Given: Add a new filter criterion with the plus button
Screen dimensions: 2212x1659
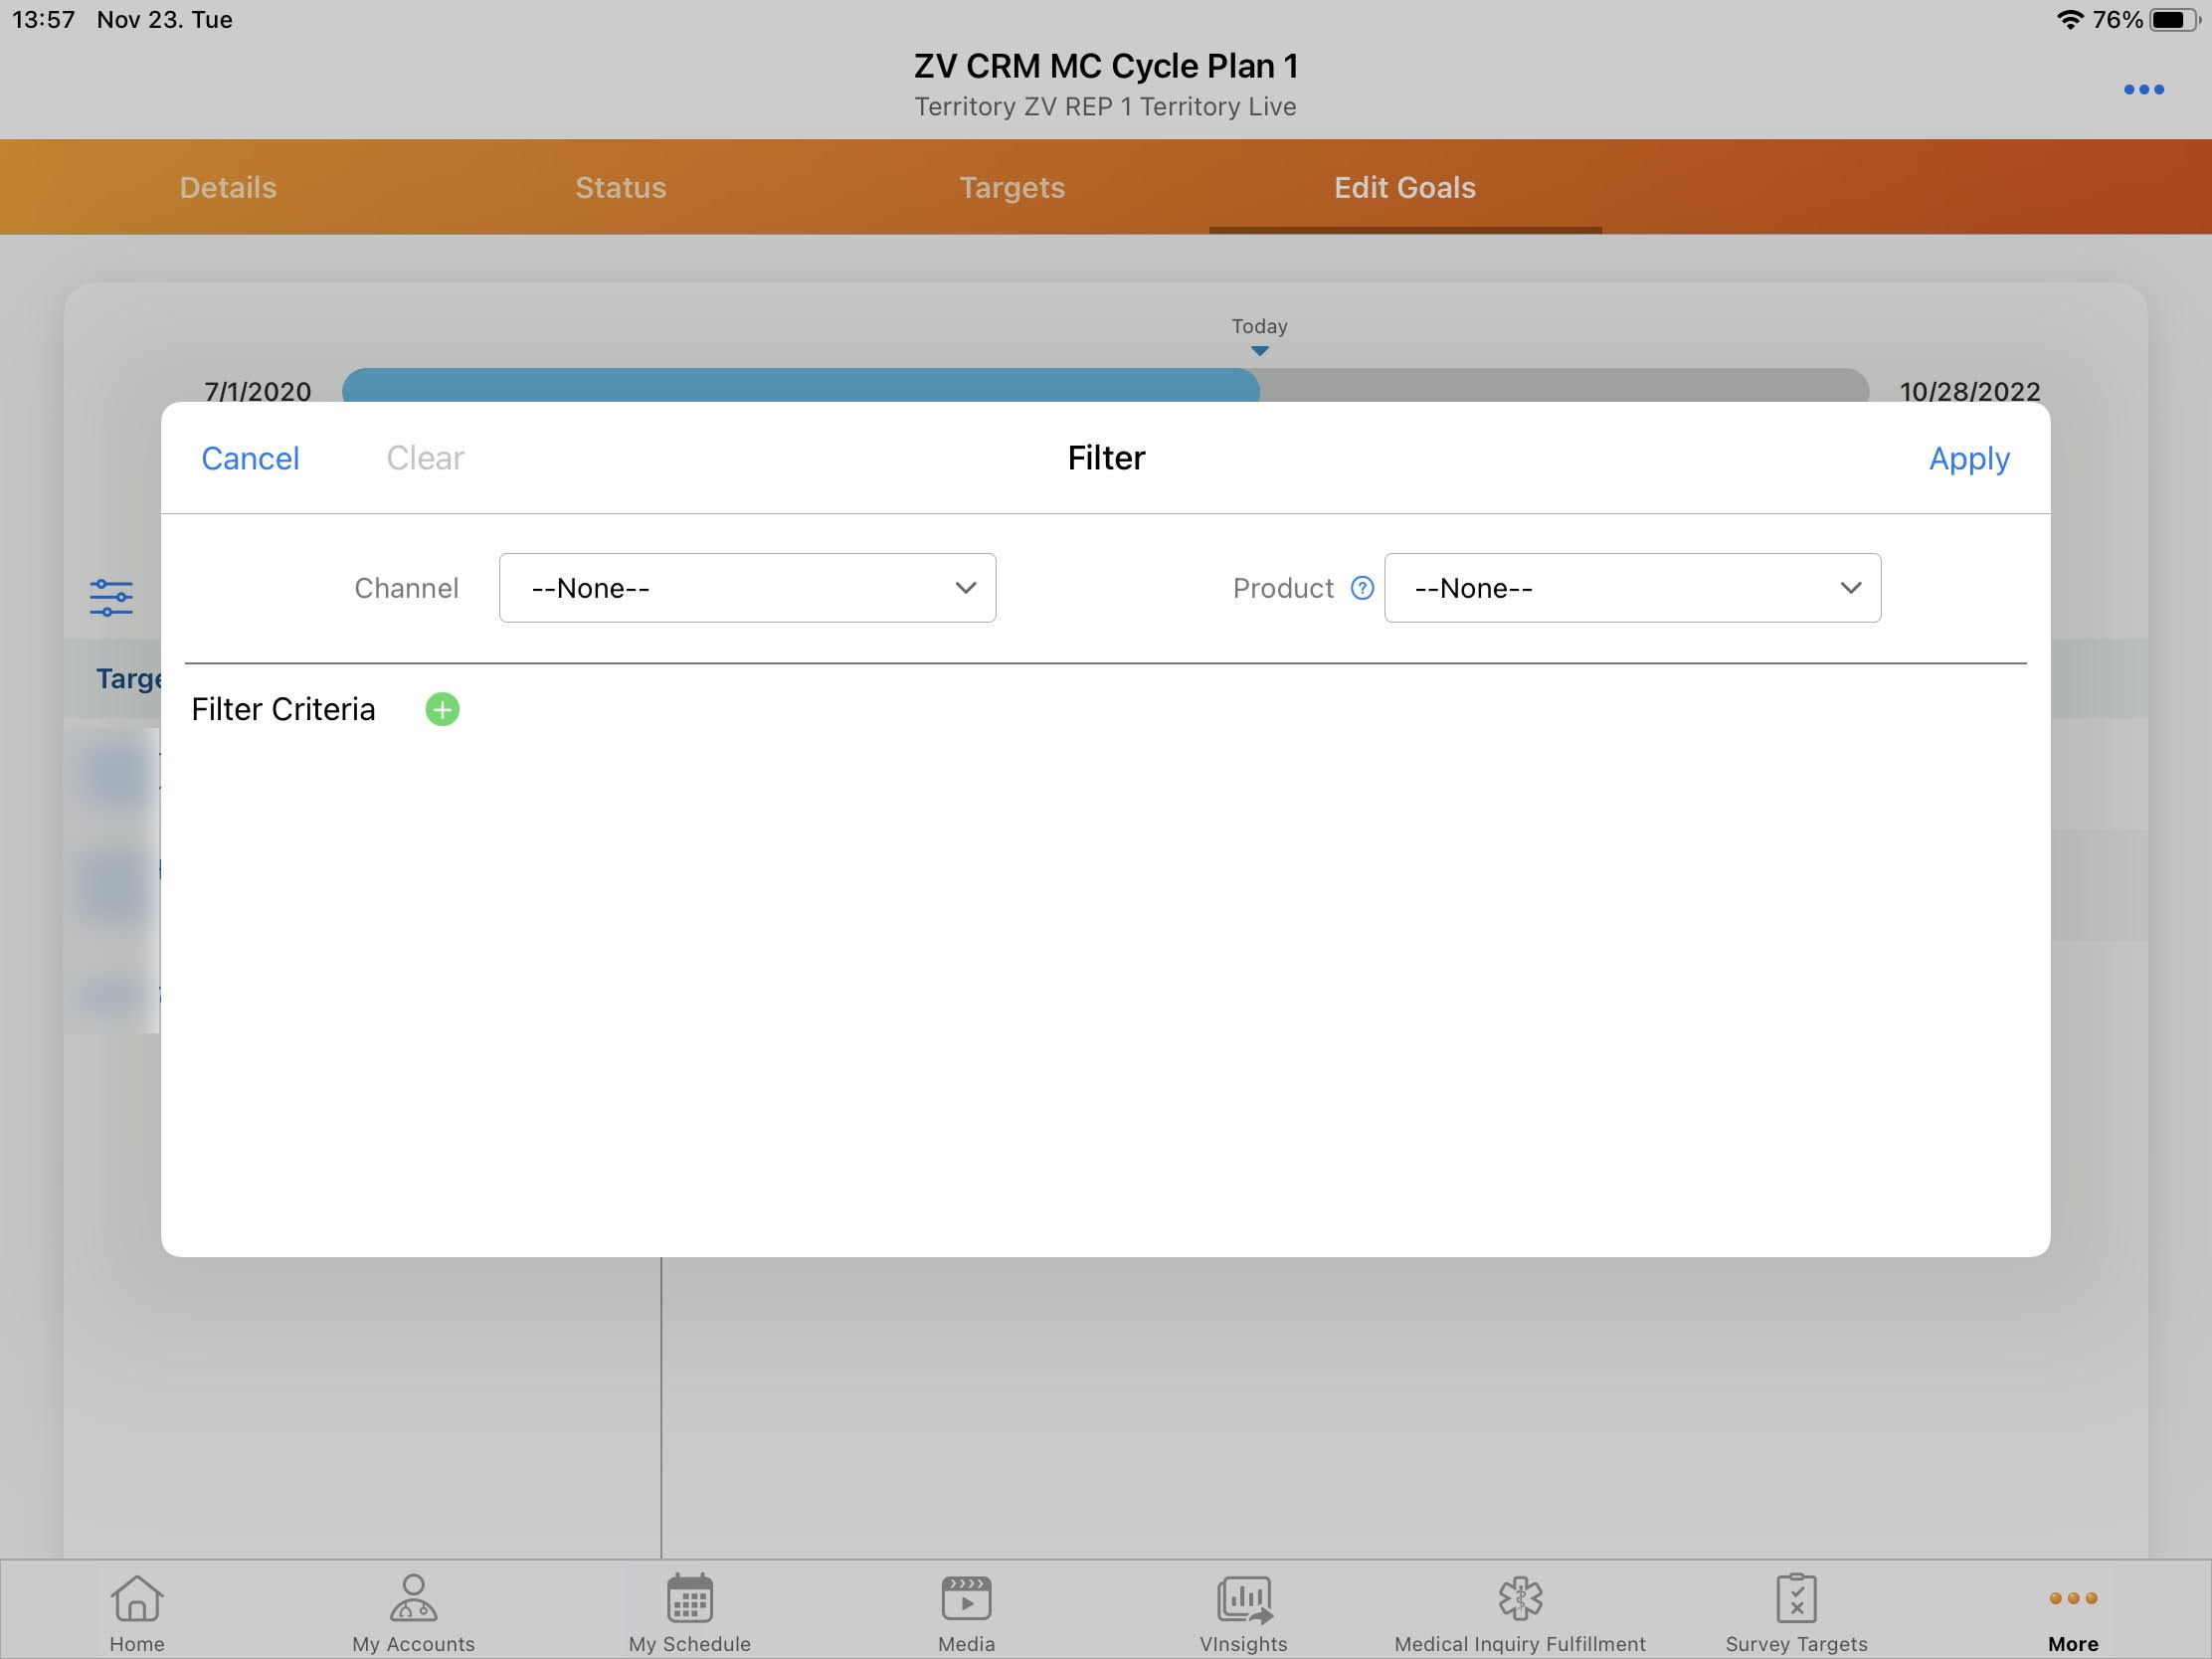Looking at the screenshot, I should (442, 709).
